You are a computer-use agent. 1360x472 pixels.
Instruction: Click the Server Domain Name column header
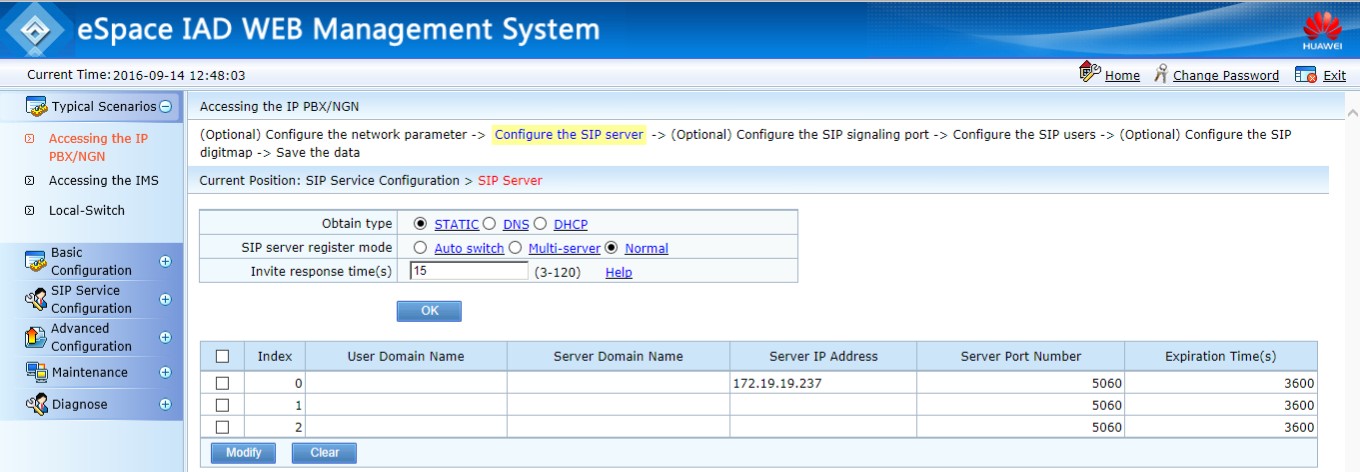618,356
